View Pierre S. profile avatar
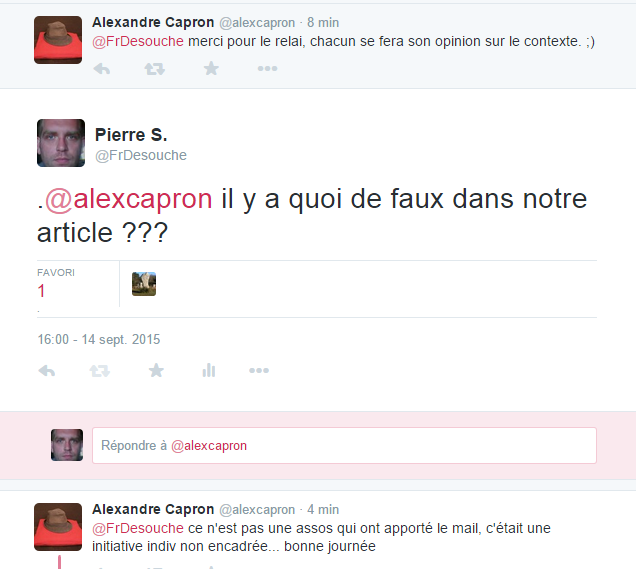636x569 pixels. point(61,143)
